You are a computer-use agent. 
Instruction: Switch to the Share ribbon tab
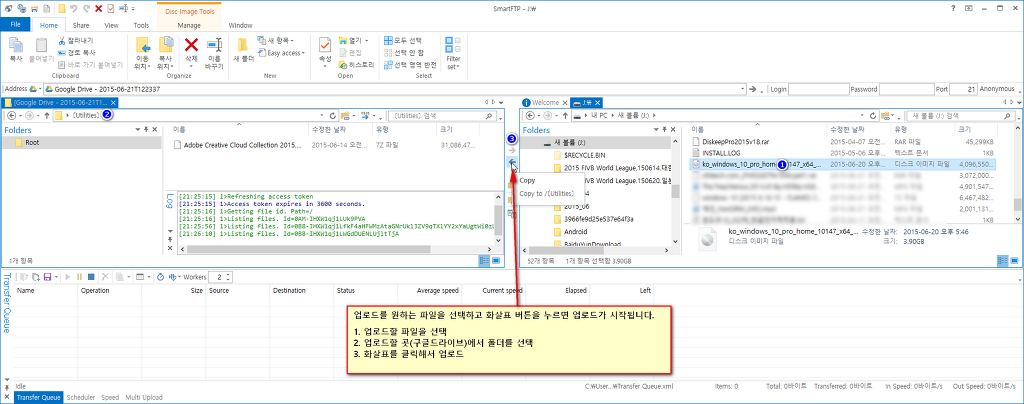click(x=82, y=25)
